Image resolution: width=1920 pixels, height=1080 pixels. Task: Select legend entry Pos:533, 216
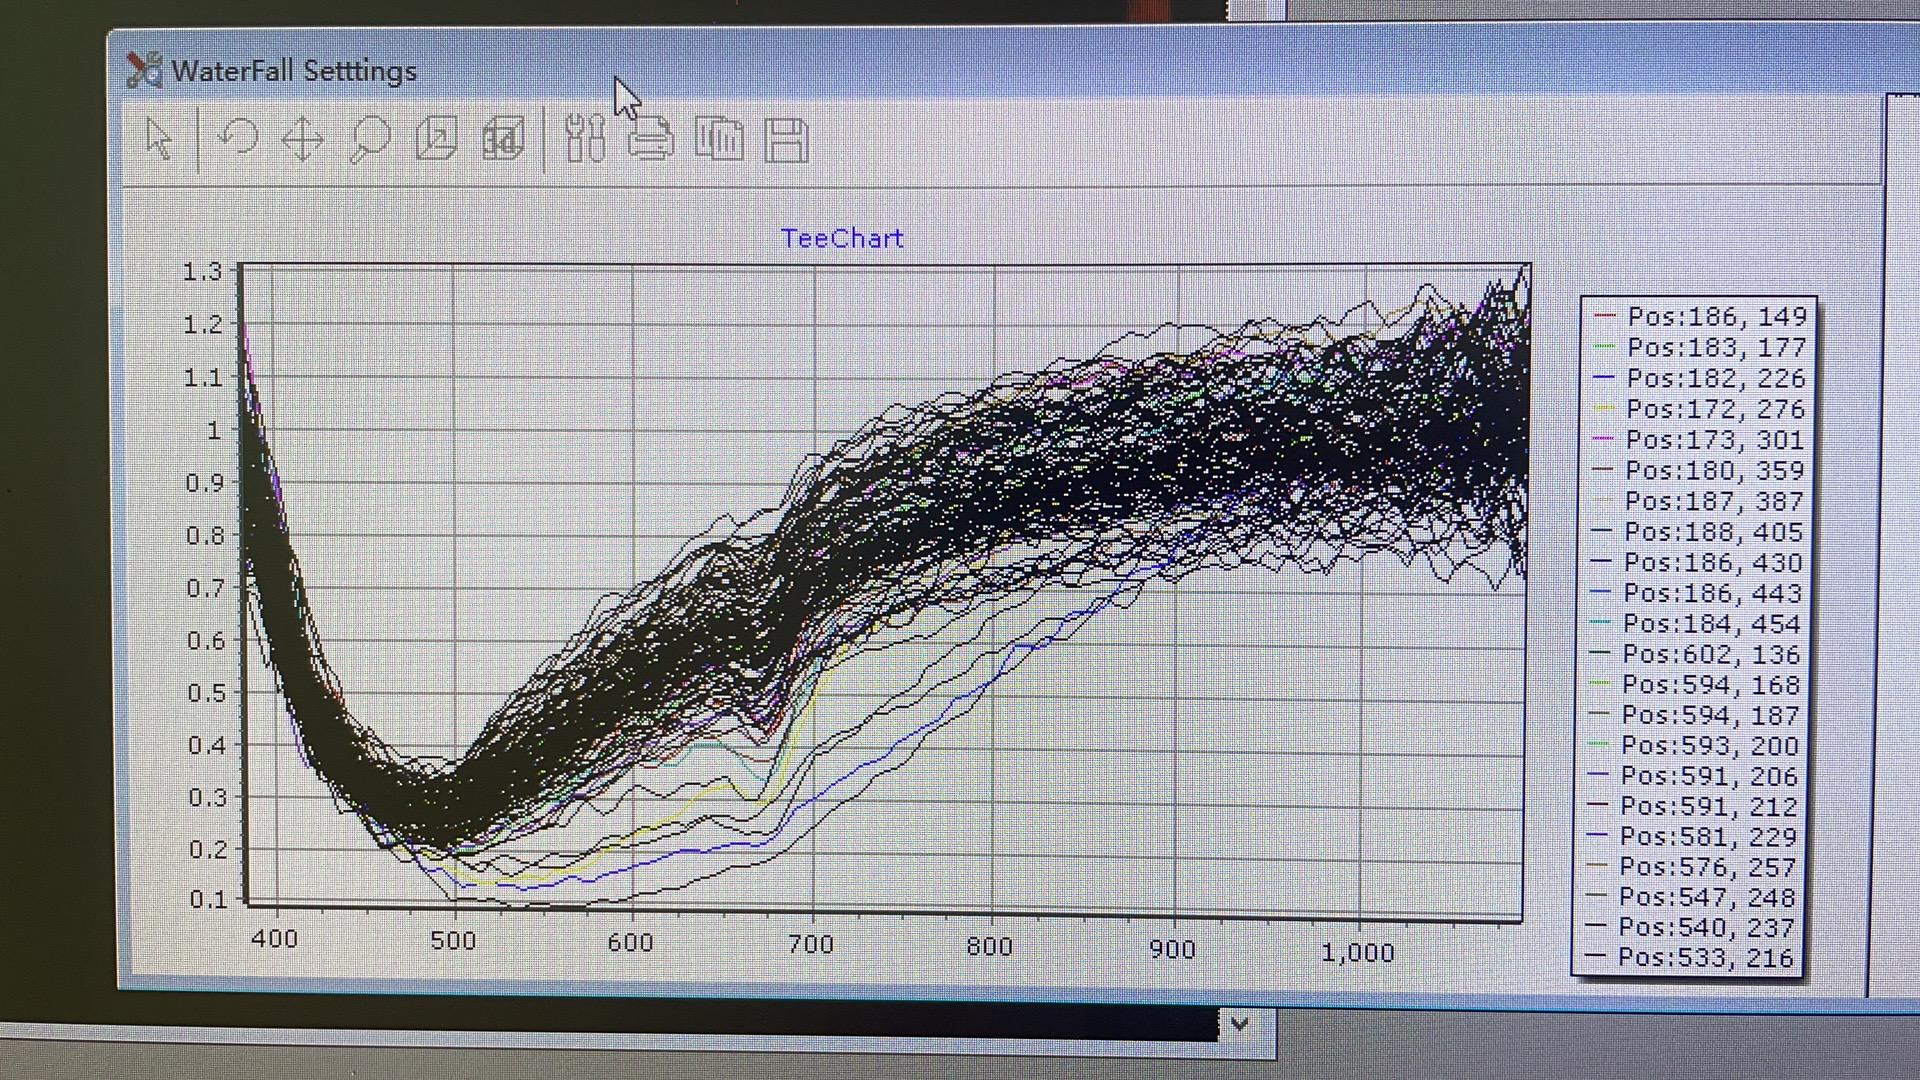[1705, 957]
